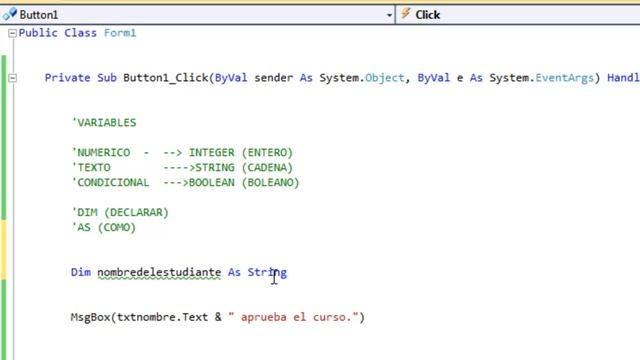This screenshot has height=360, width=640.
Task: Click txtnombre.Text in the MsgBox call
Action: pos(162,317)
